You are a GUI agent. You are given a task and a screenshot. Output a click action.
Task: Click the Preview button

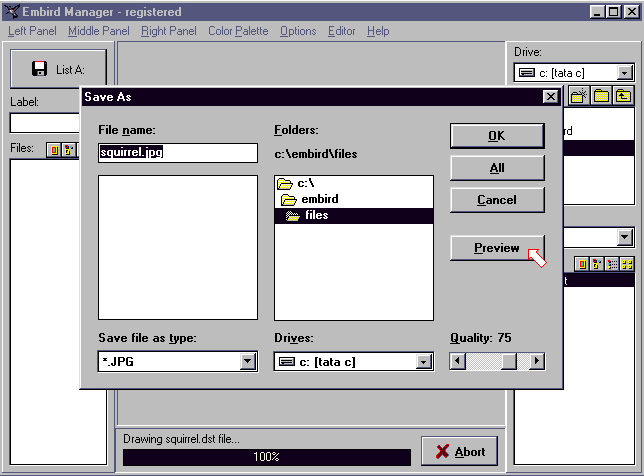497,248
